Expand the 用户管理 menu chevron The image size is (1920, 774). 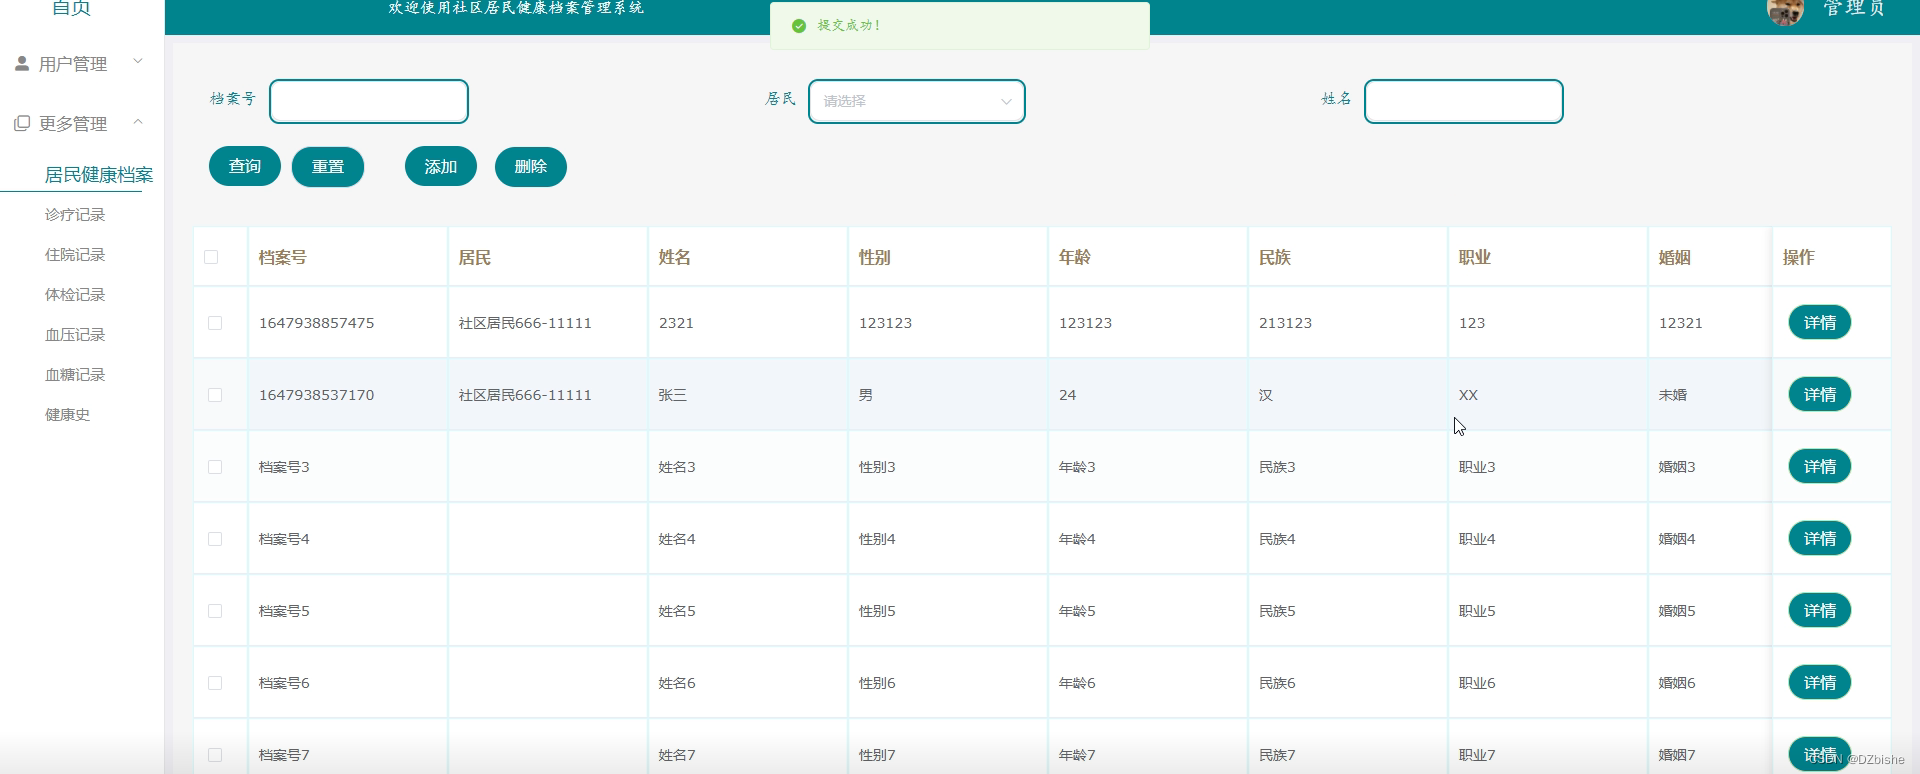pos(138,62)
